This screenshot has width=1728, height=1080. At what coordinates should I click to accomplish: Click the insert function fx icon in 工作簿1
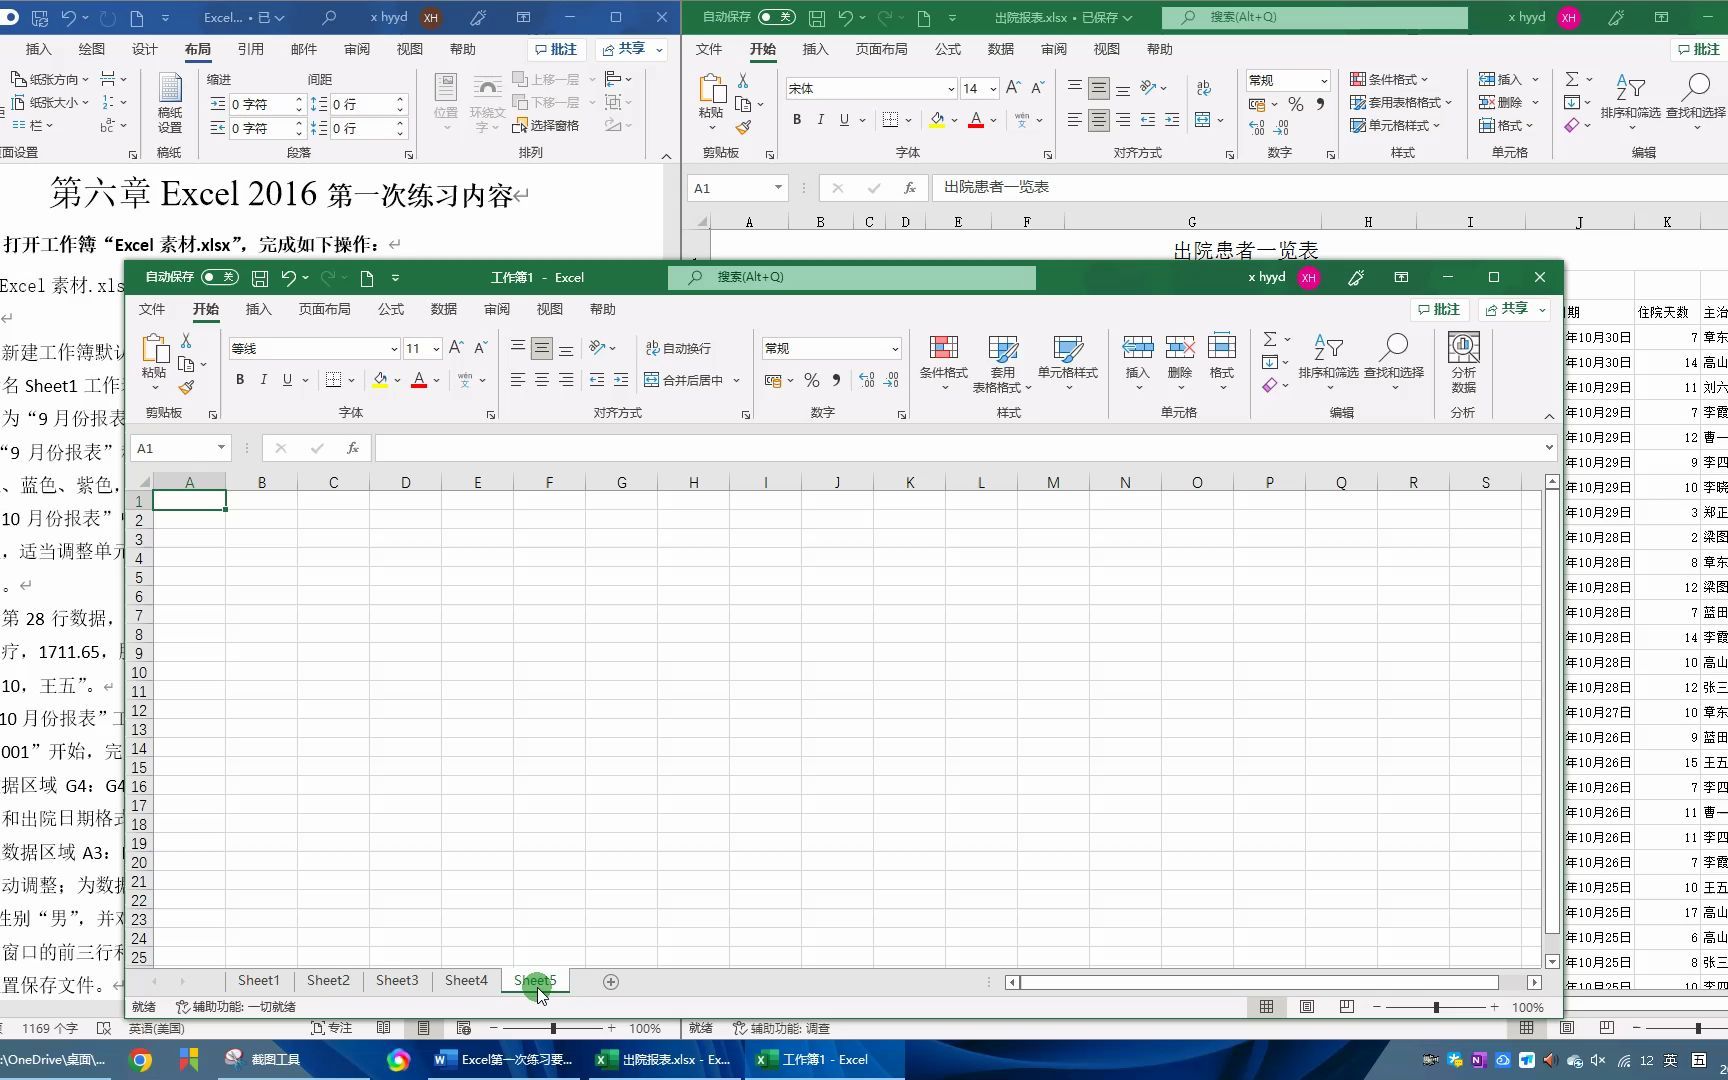(353, 448)
